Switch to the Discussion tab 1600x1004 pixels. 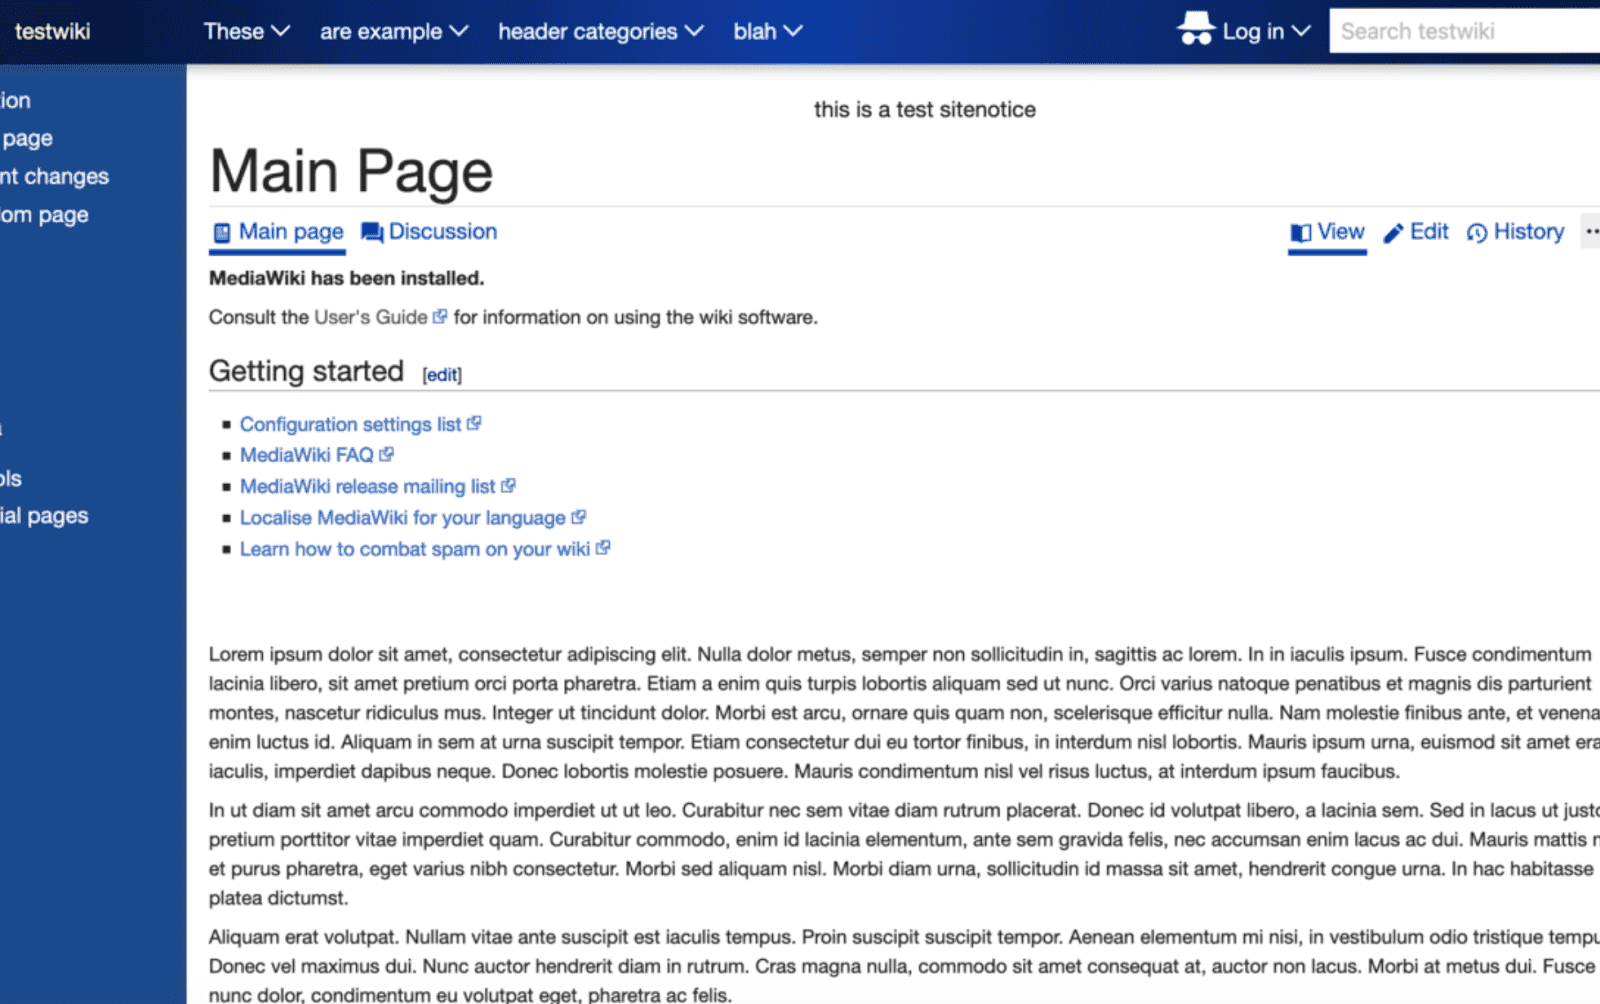(443, 231)
